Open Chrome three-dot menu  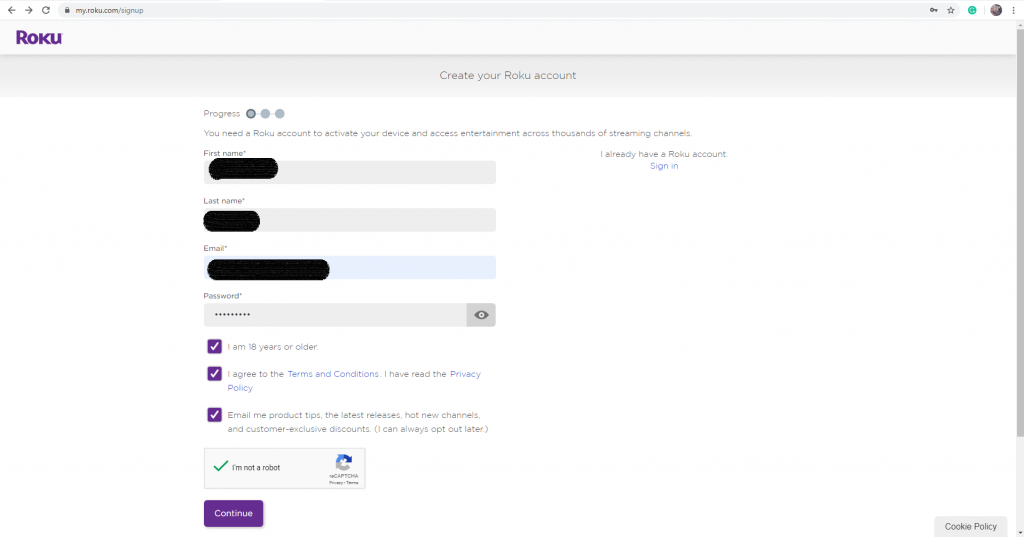(1014, 10)
